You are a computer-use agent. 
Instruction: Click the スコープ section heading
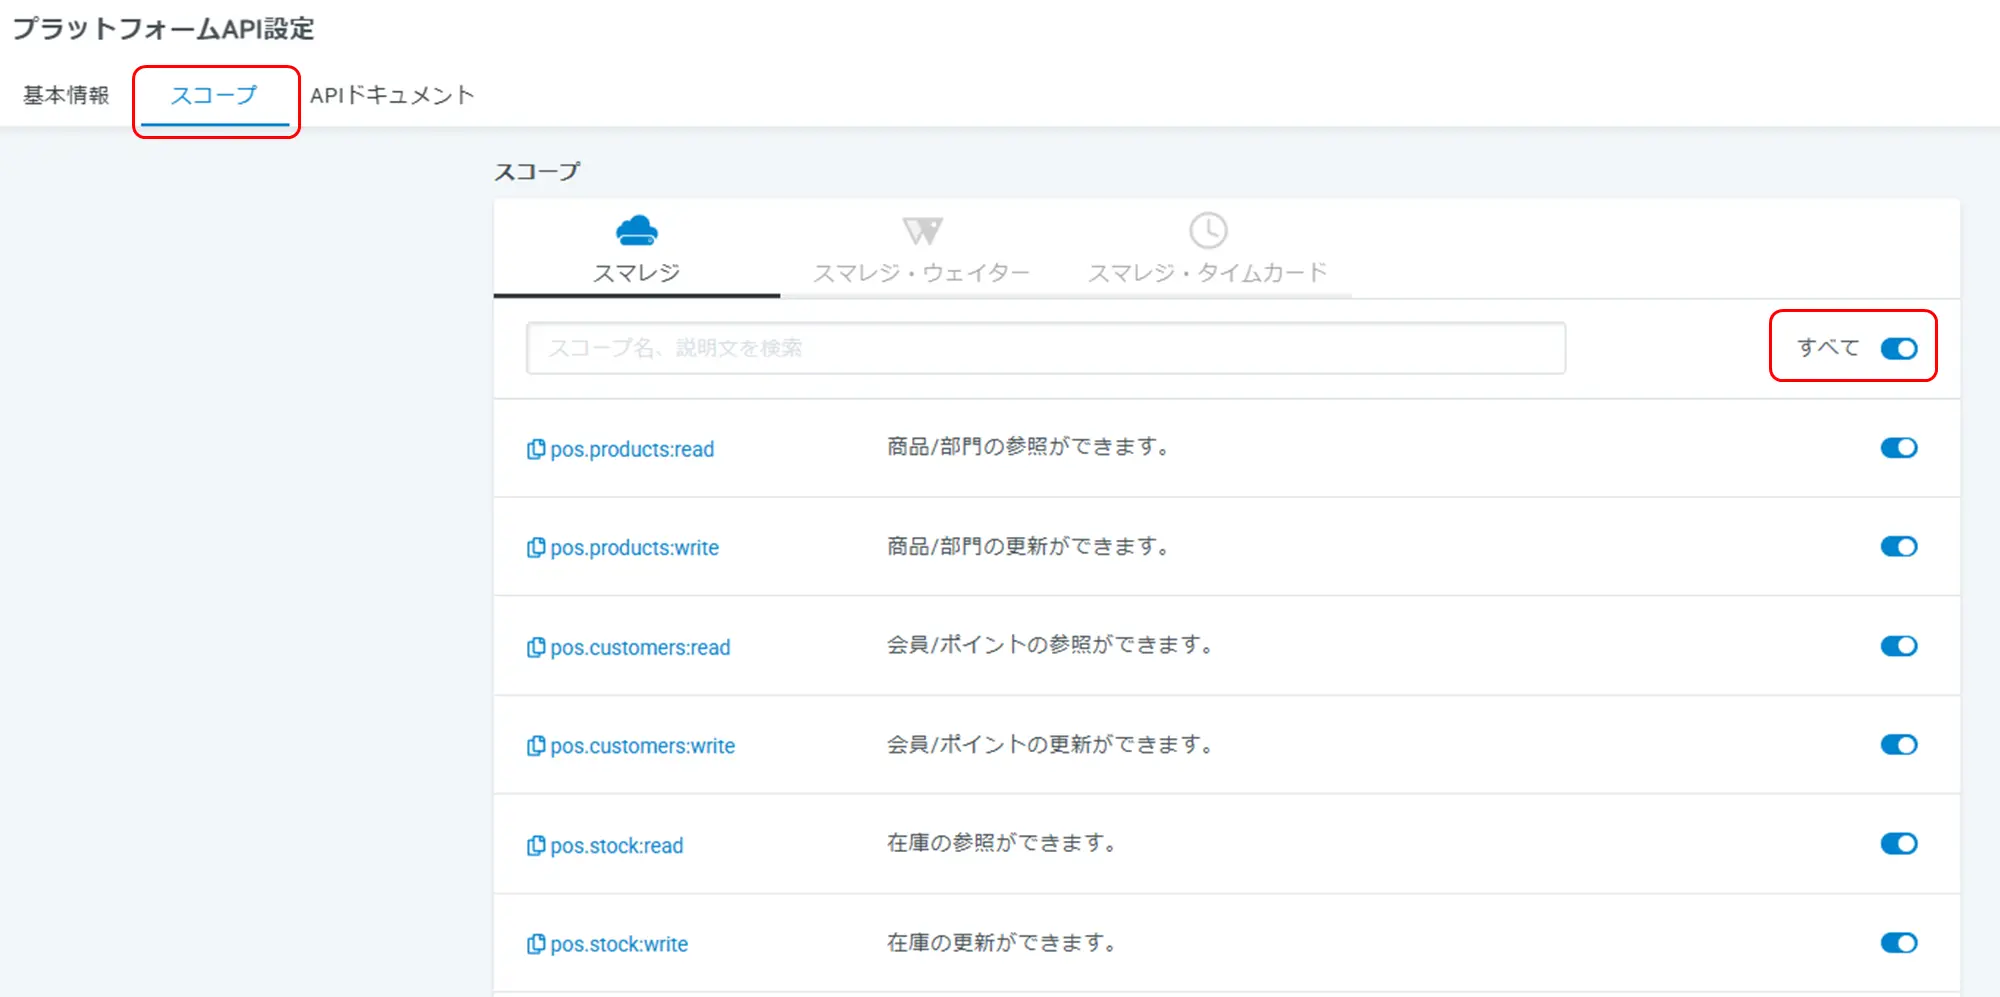(x=537, y=172)
